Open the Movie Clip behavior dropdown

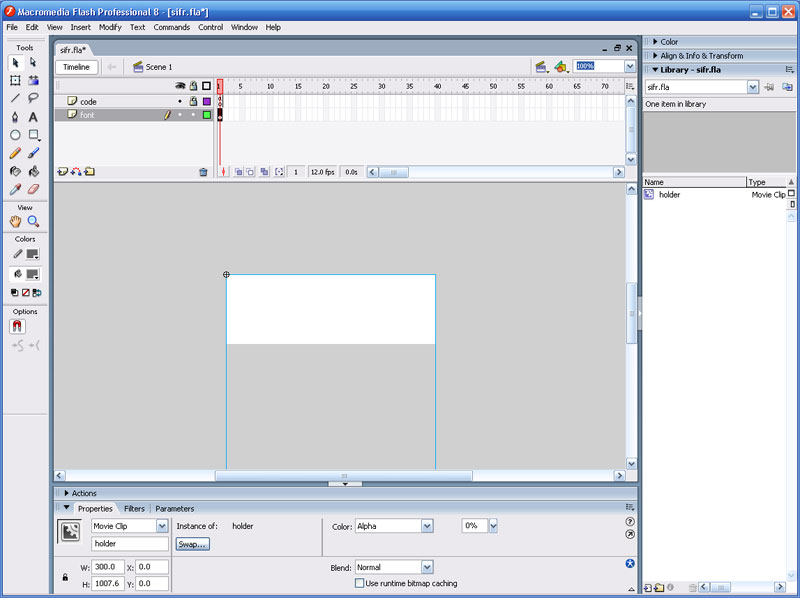tap(162, 526)
